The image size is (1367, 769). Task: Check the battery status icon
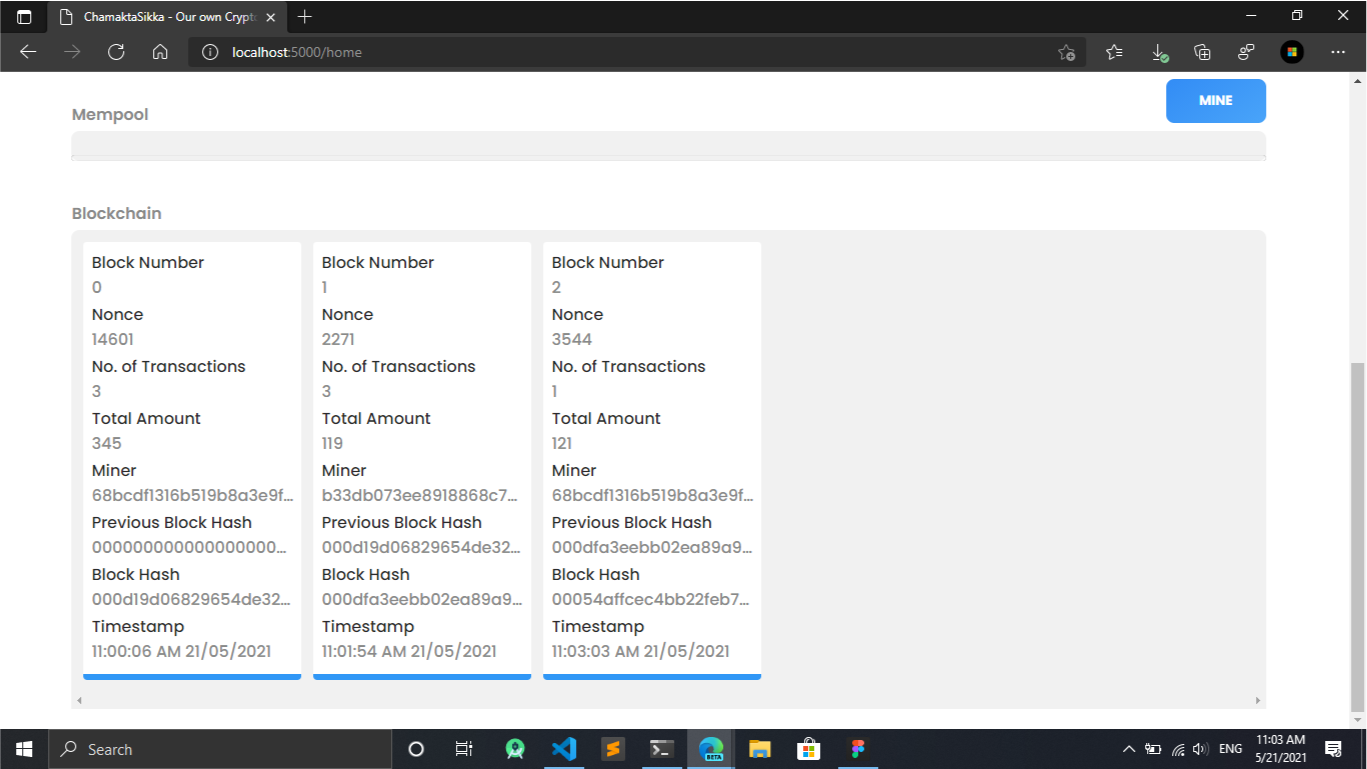click(1153, 749)
